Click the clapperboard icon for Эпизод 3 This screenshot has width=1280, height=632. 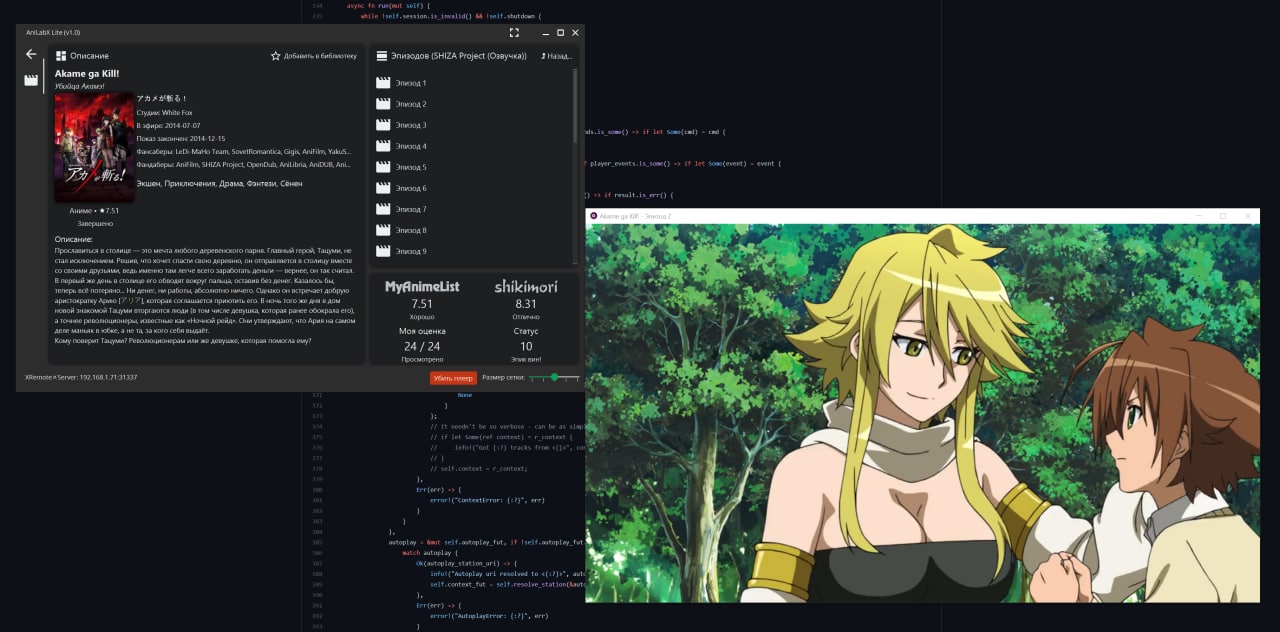pyautogui.click(x=382, y=125)
